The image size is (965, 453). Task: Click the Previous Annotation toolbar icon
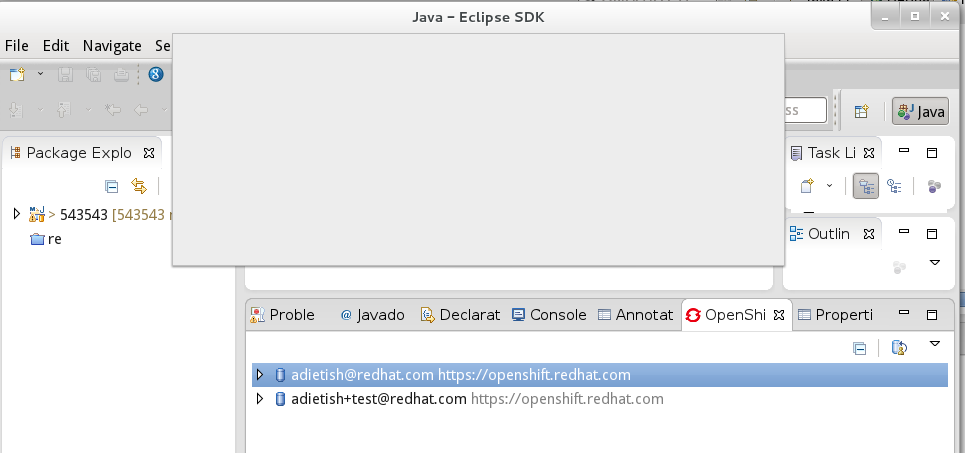click(x=64, y=110)
